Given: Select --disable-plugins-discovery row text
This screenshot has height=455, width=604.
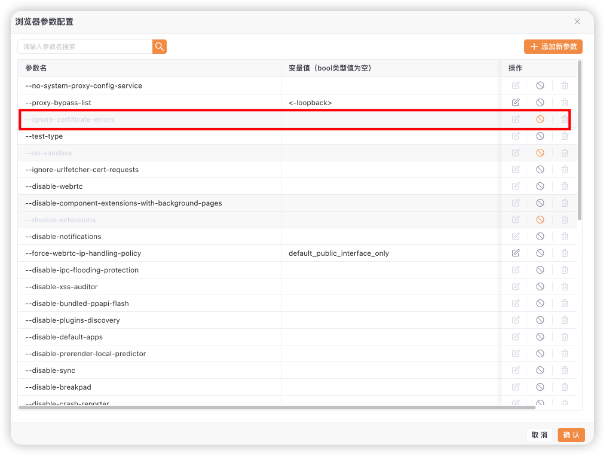Looking at the screenshot, I should tap(72, 321).
